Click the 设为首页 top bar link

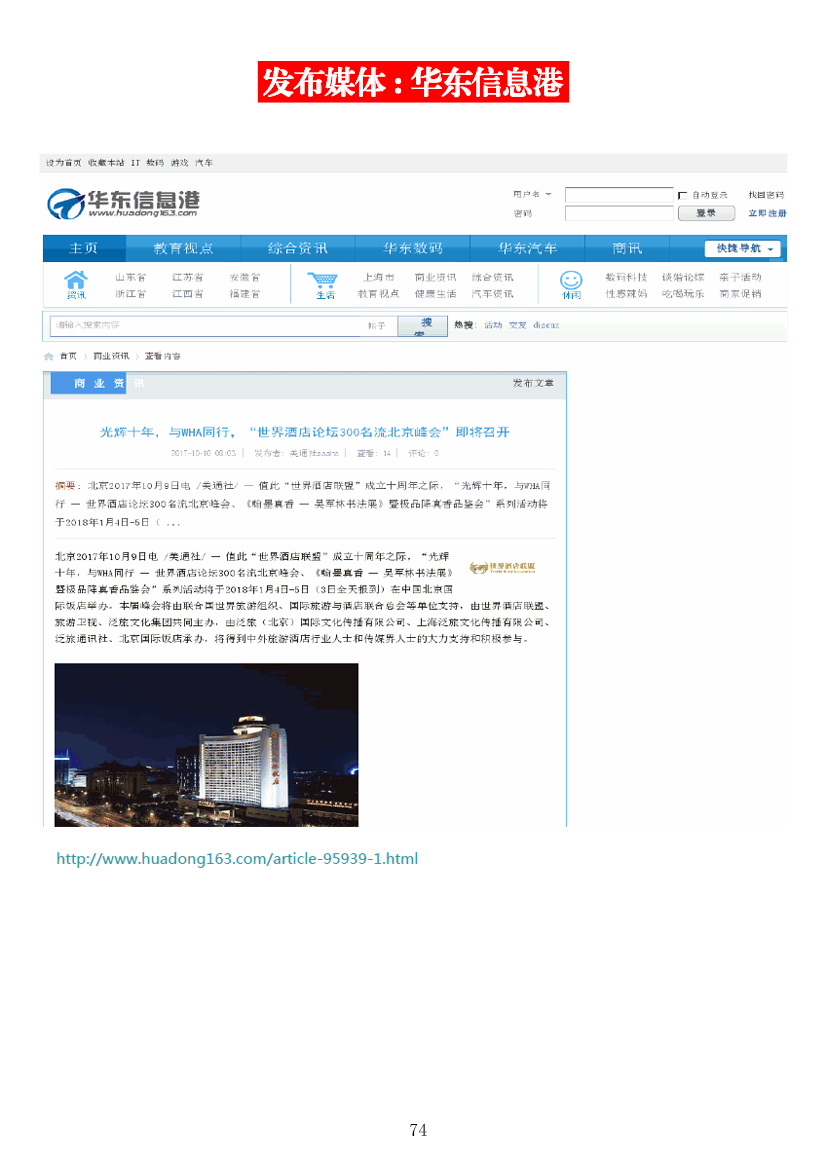pyautogui.click(x=63, y=163)
